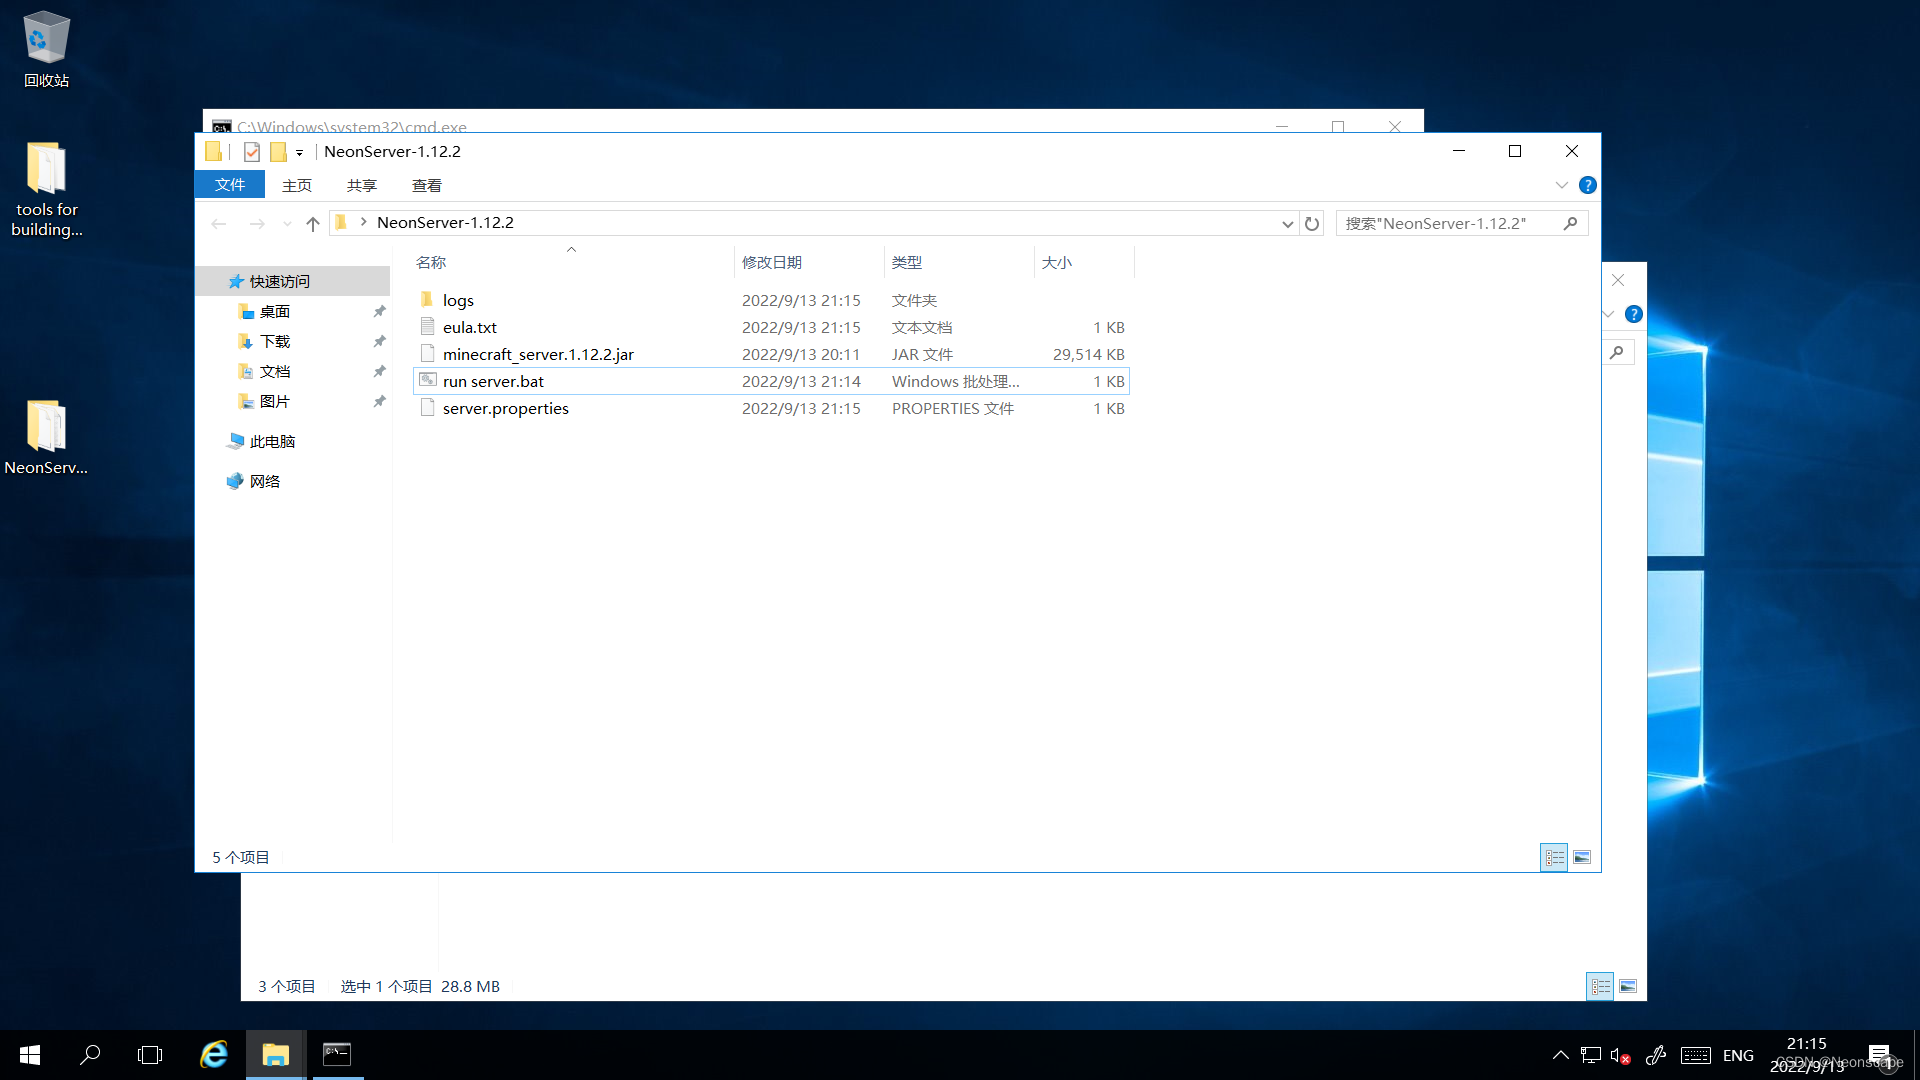Open Internet Explorer from the taskbar
The height and width of the screenshot is (1080, 1920).
pyautogui.click(x=214, y=1055)
